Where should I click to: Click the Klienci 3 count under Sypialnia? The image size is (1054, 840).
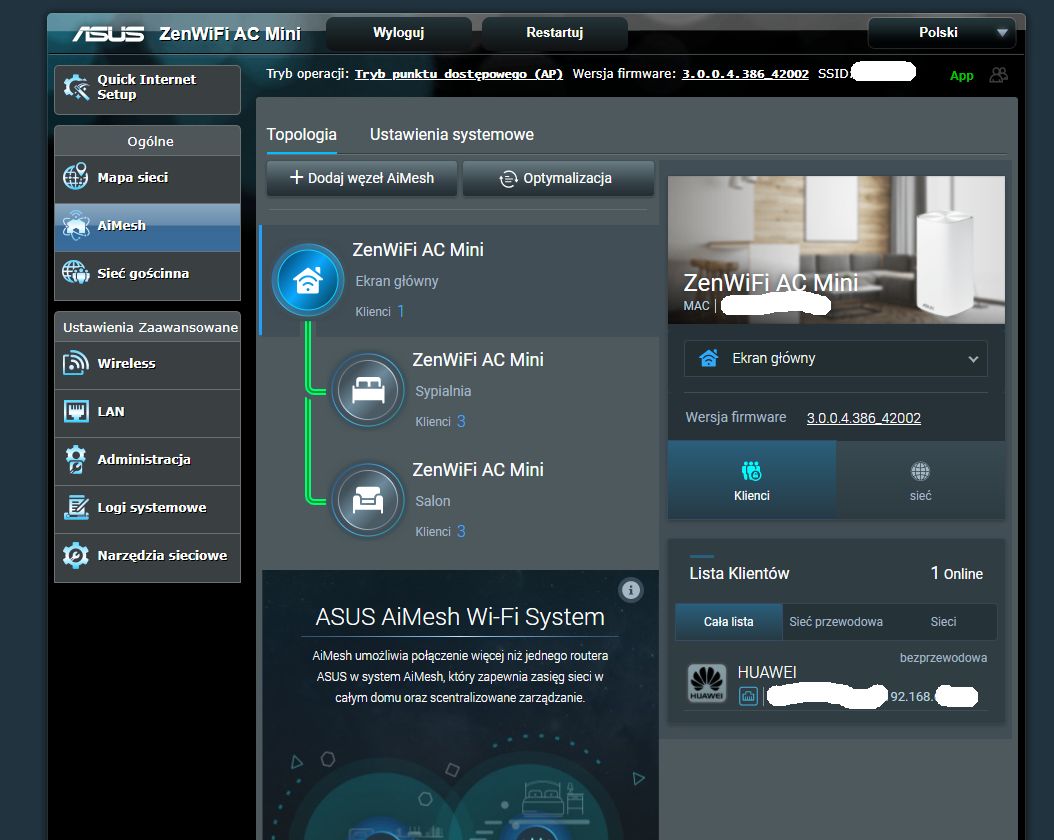[440, 421]
